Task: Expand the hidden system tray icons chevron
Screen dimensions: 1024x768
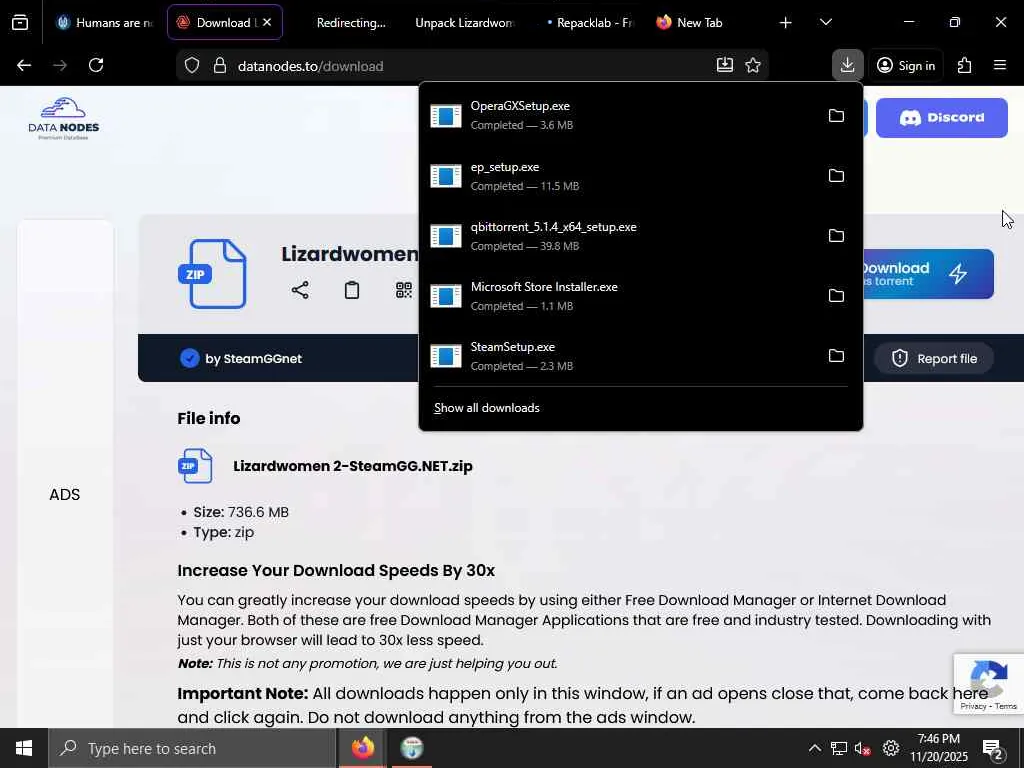Action: pyautogui.click(x=814, y=748)
